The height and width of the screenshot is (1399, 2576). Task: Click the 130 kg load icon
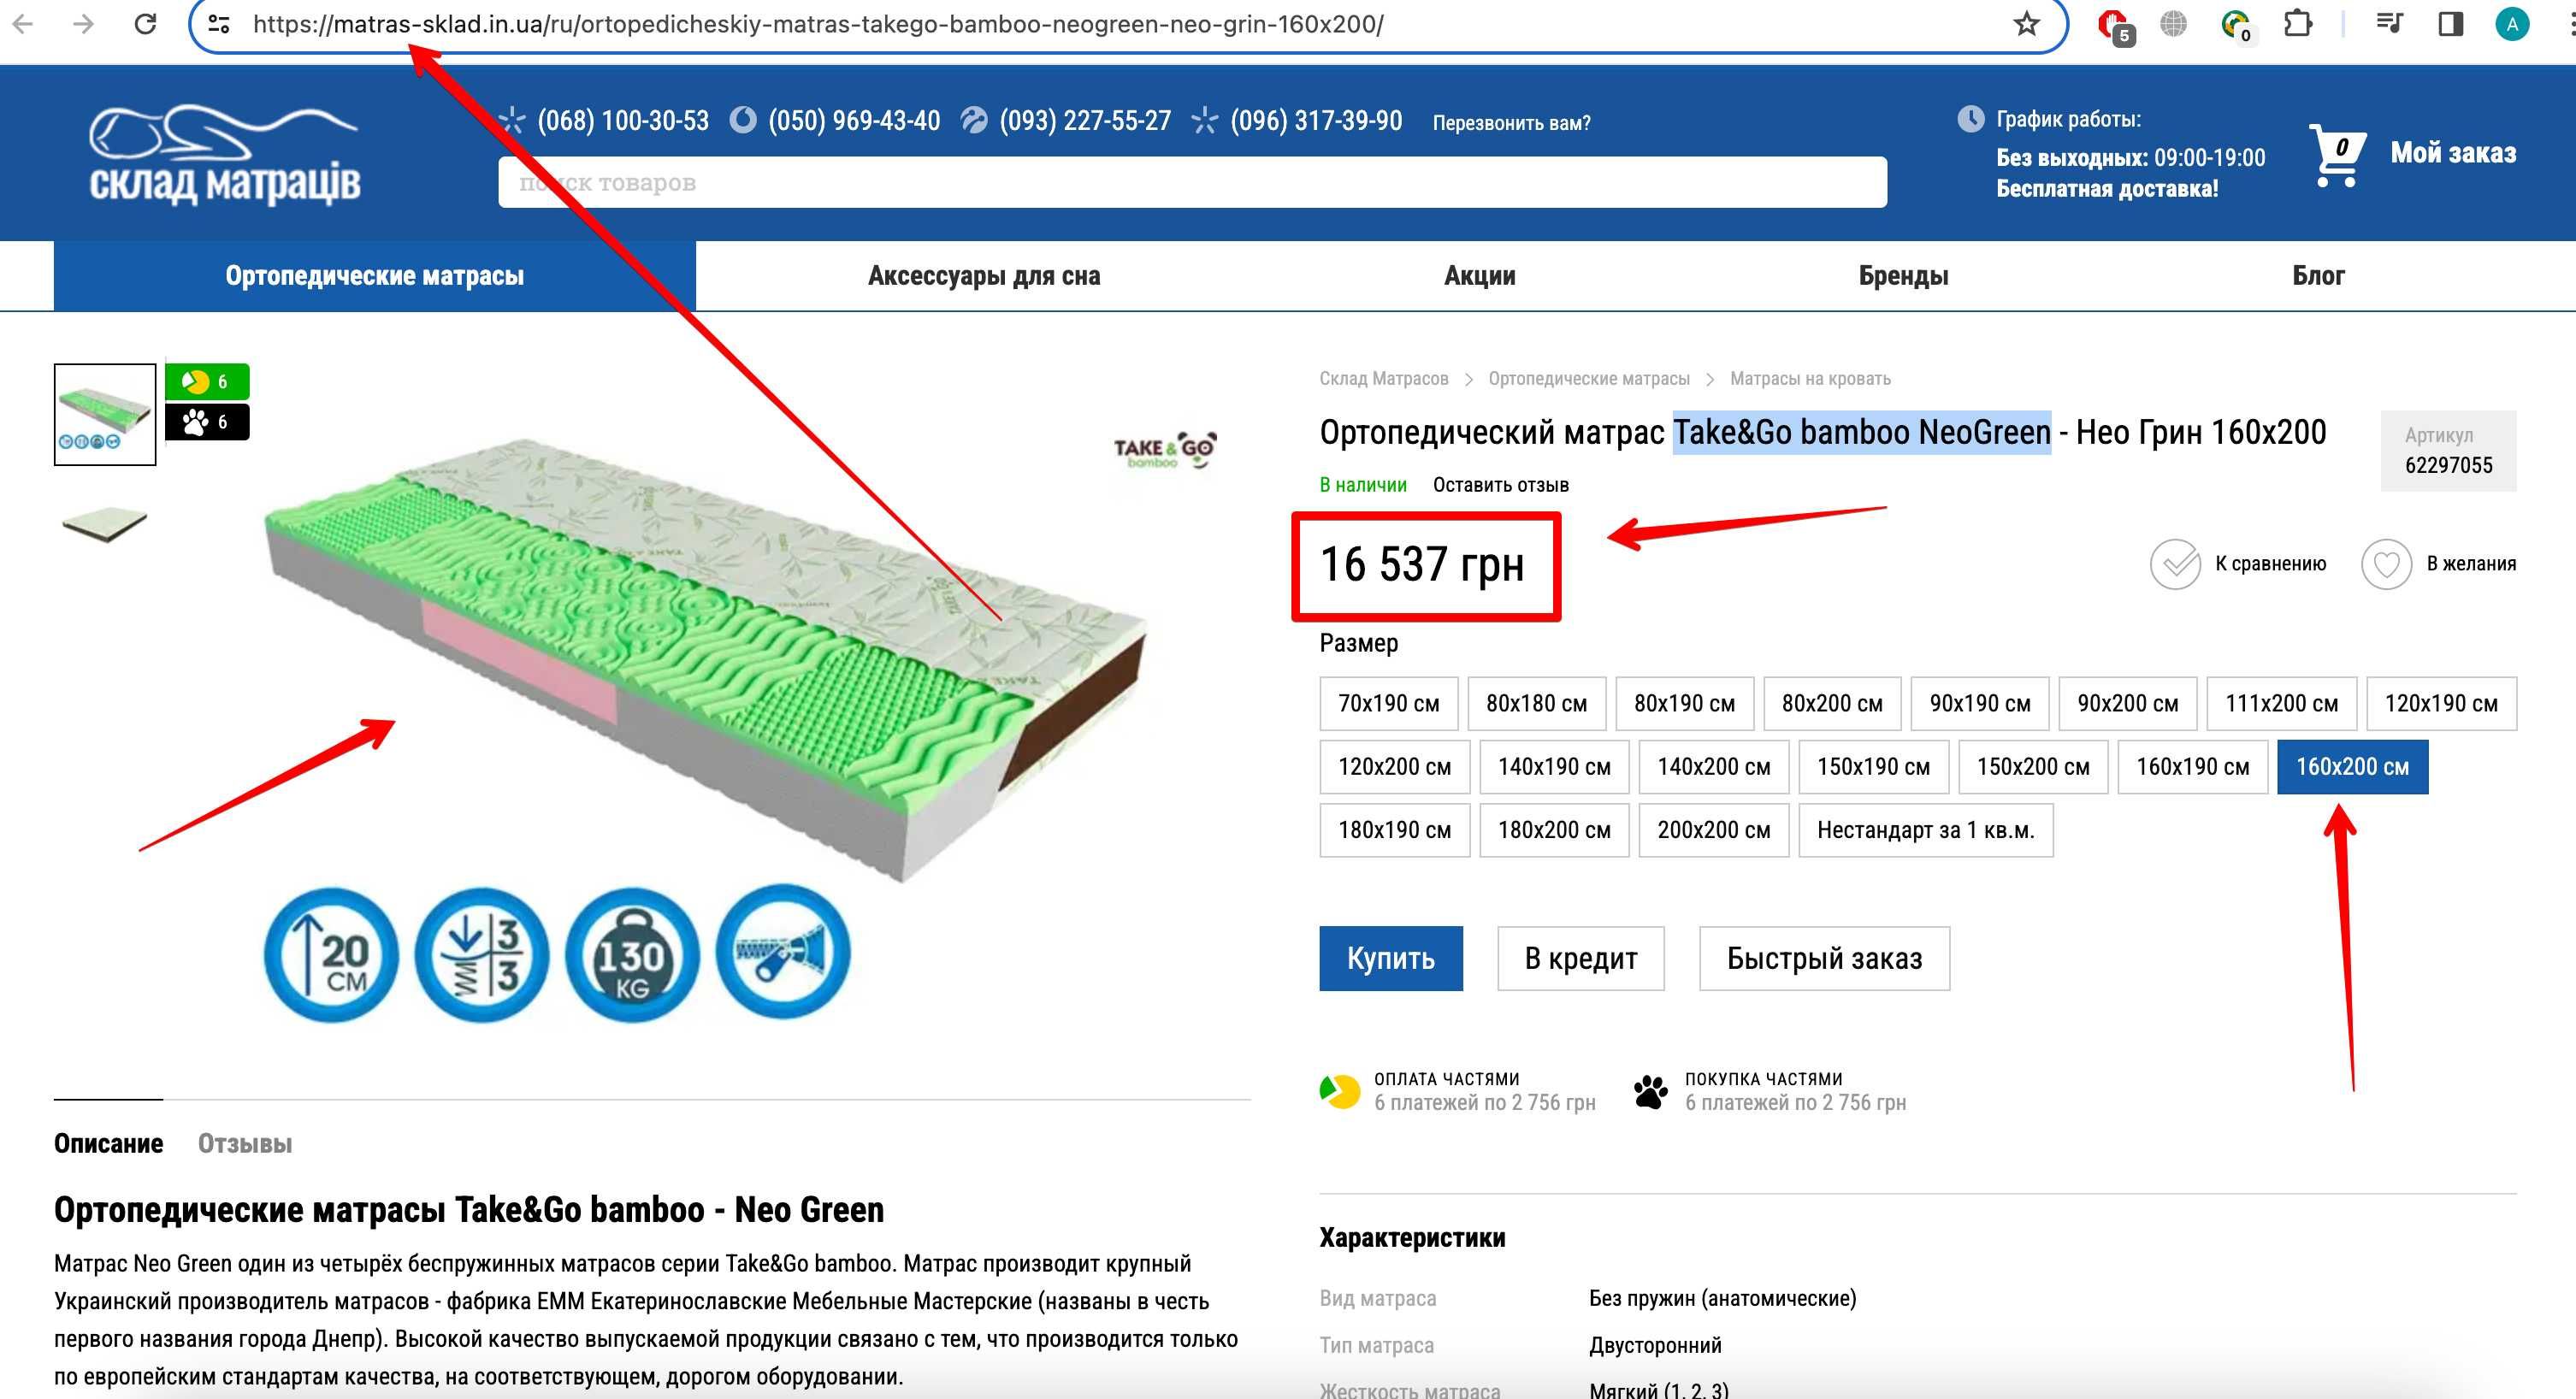(x=632, y=955)
